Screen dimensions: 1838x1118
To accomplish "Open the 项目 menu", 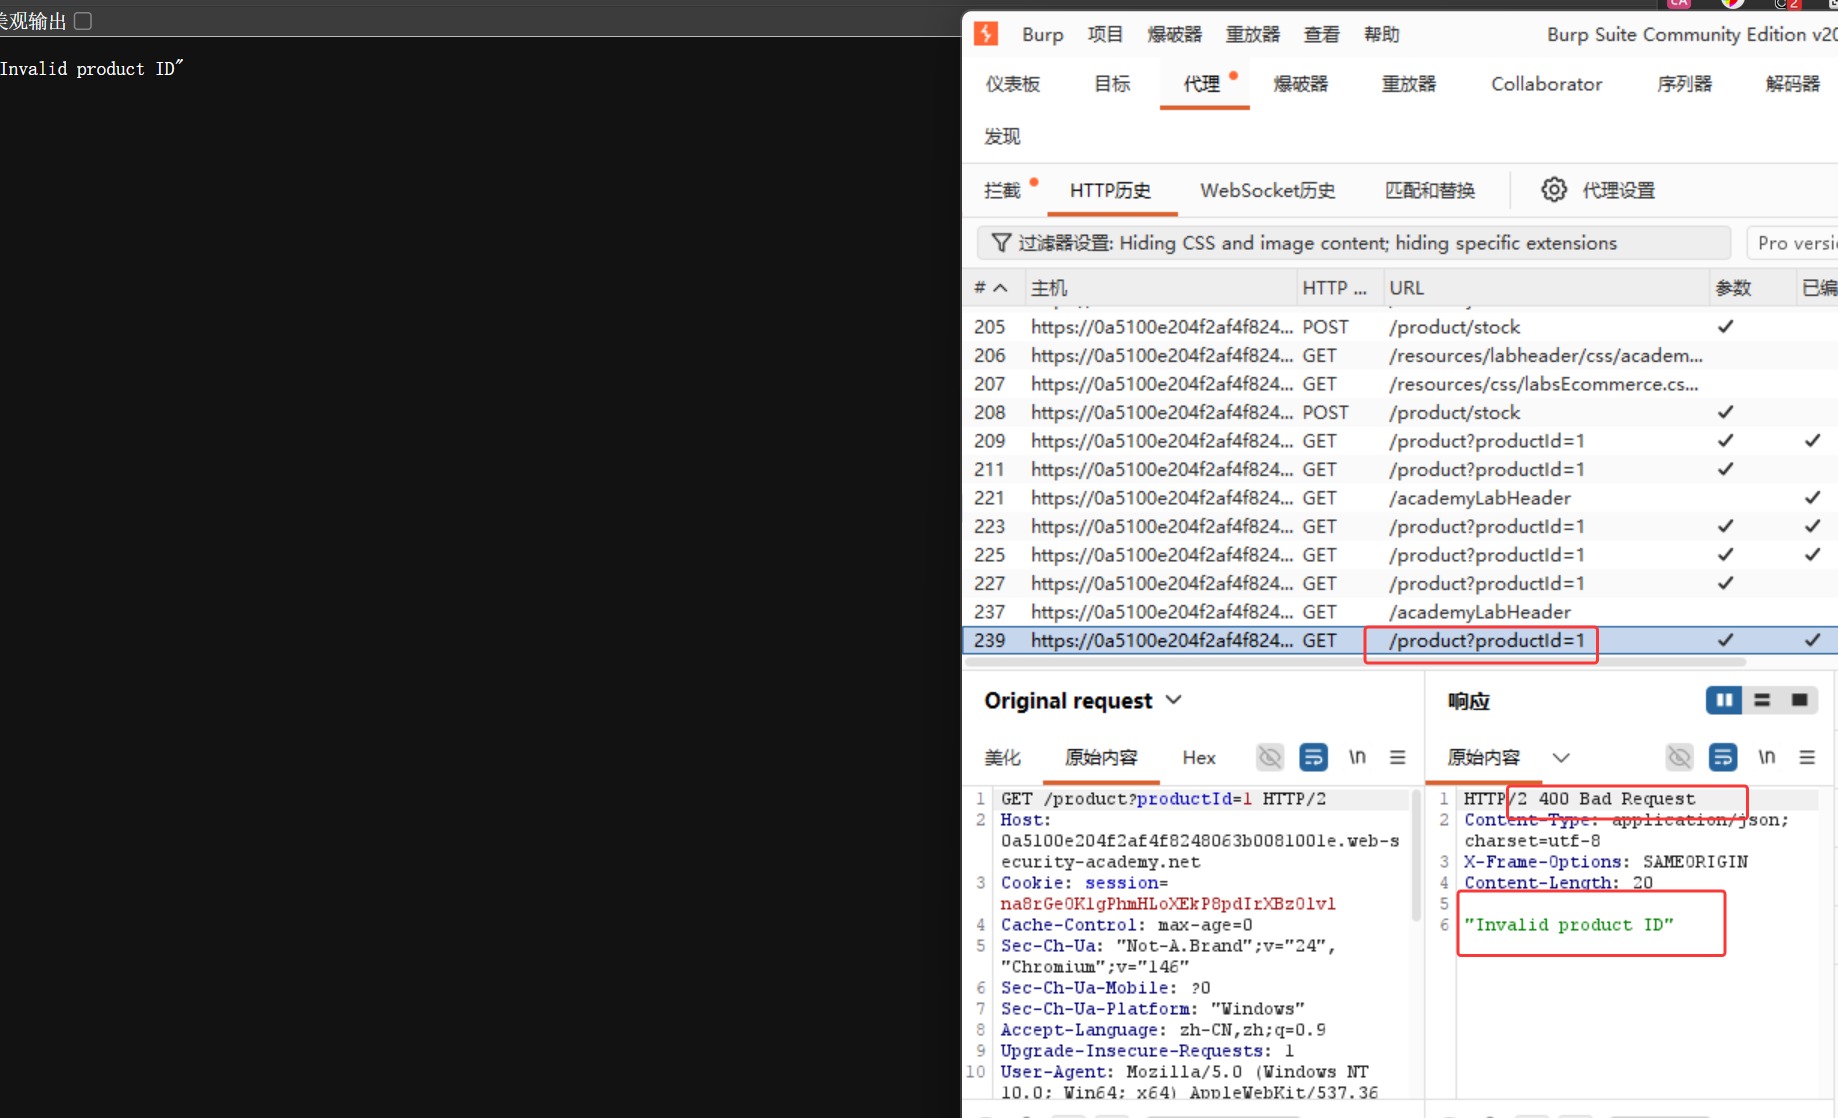I will click(1105, 34).
